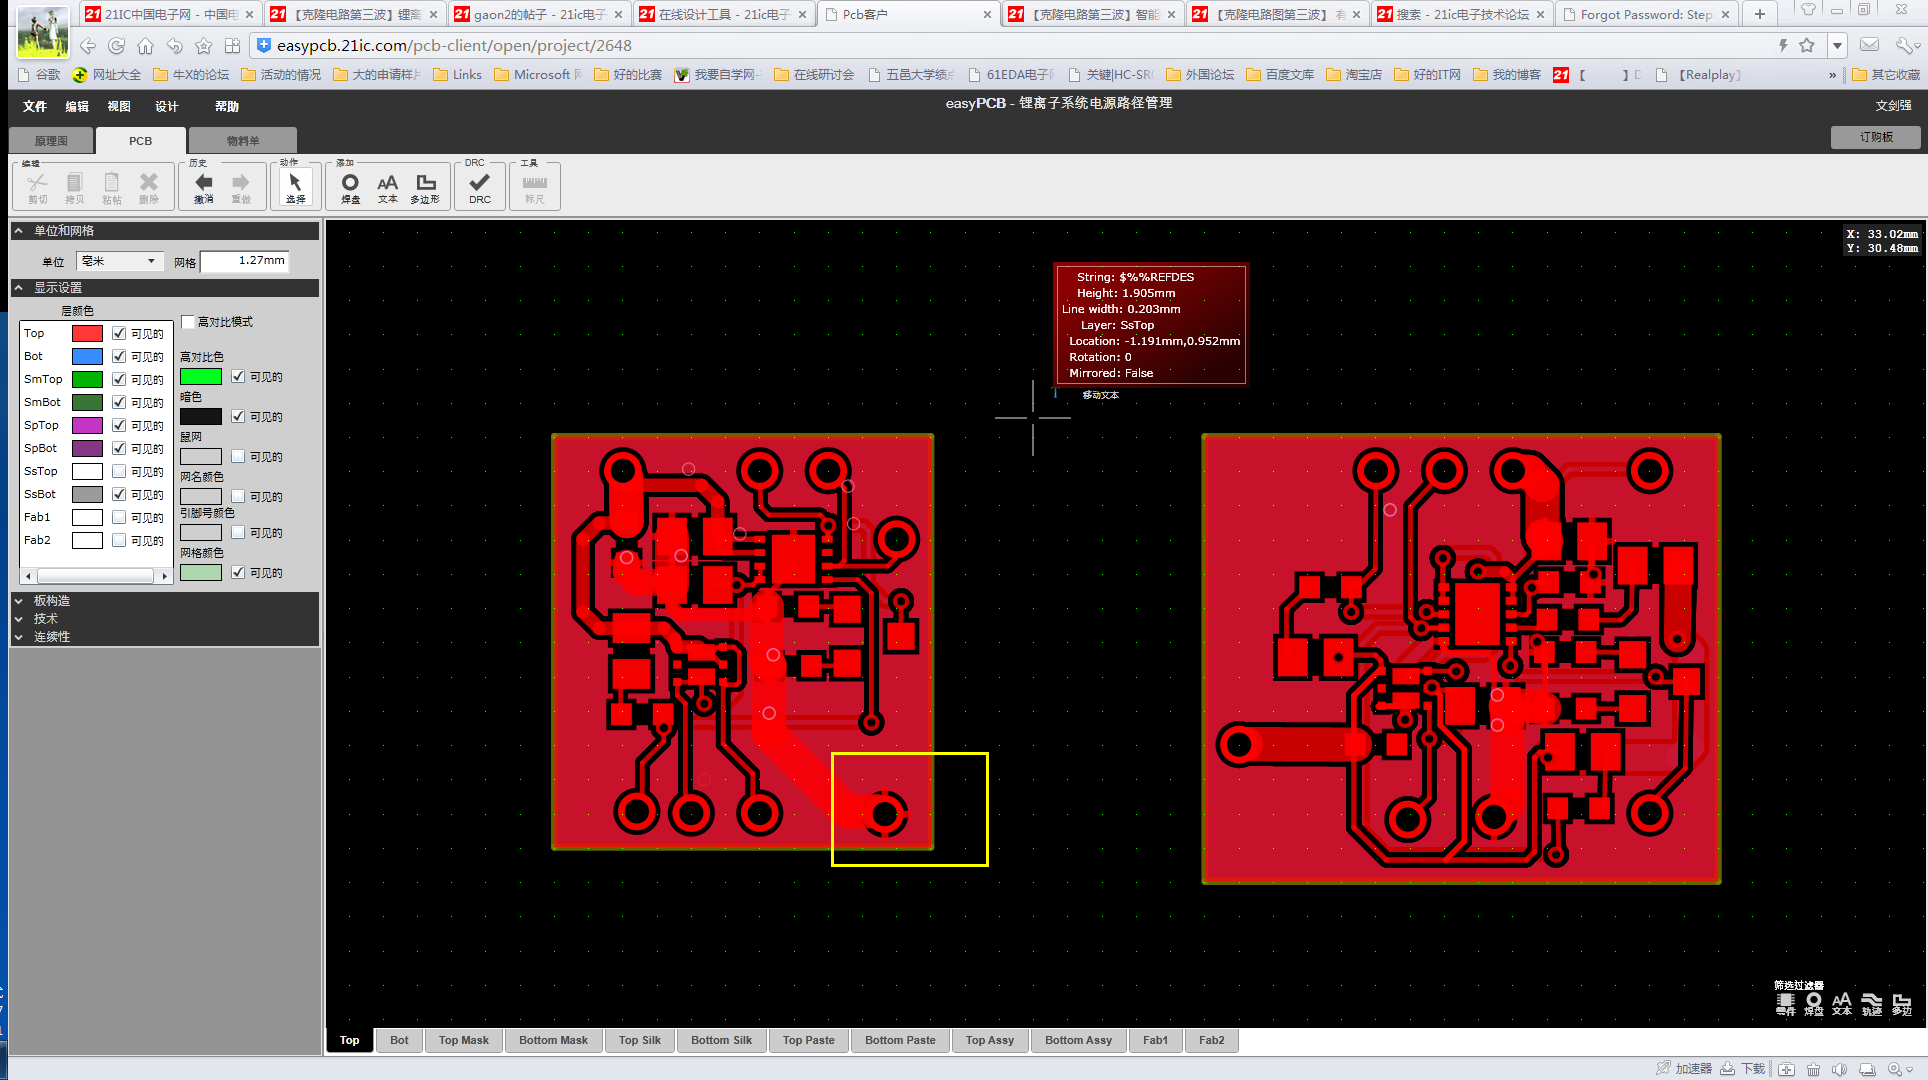Change the Top layer red color swatch
The image size is (1928, 1080).
coord(87,333)
